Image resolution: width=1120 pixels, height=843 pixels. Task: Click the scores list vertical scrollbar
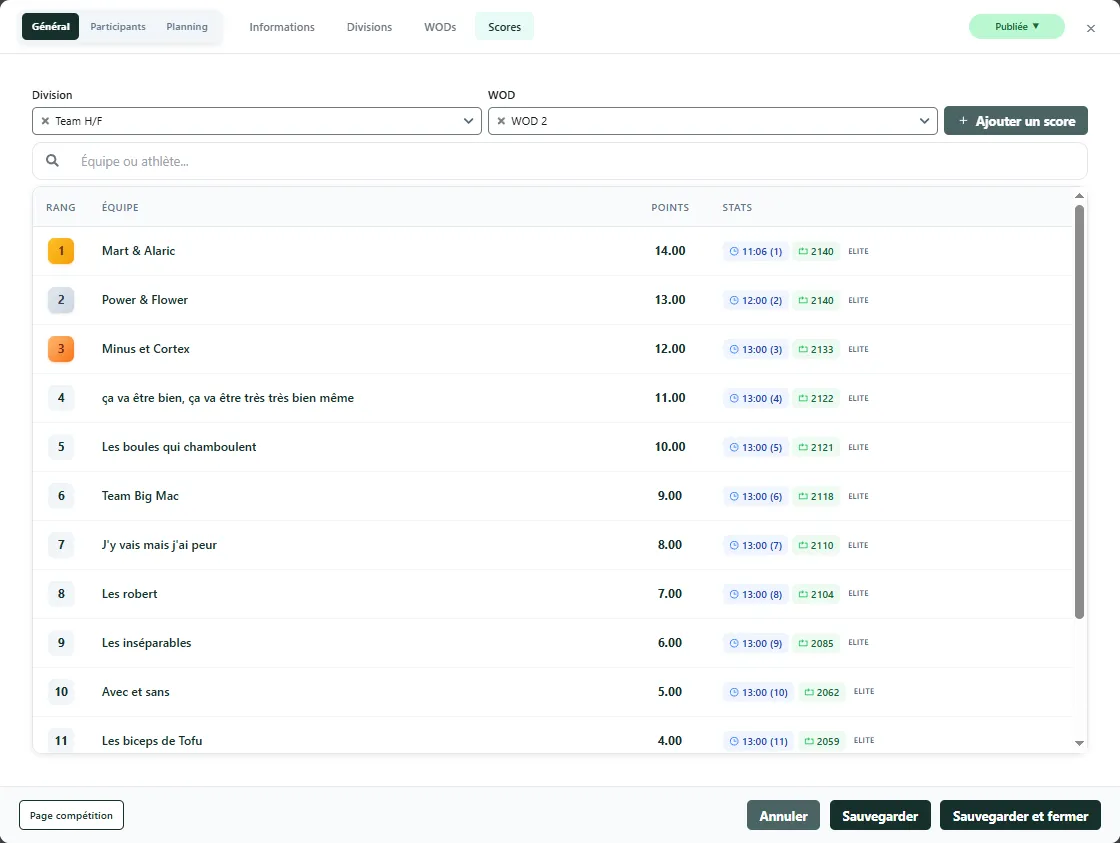[x=1079, y=410]
